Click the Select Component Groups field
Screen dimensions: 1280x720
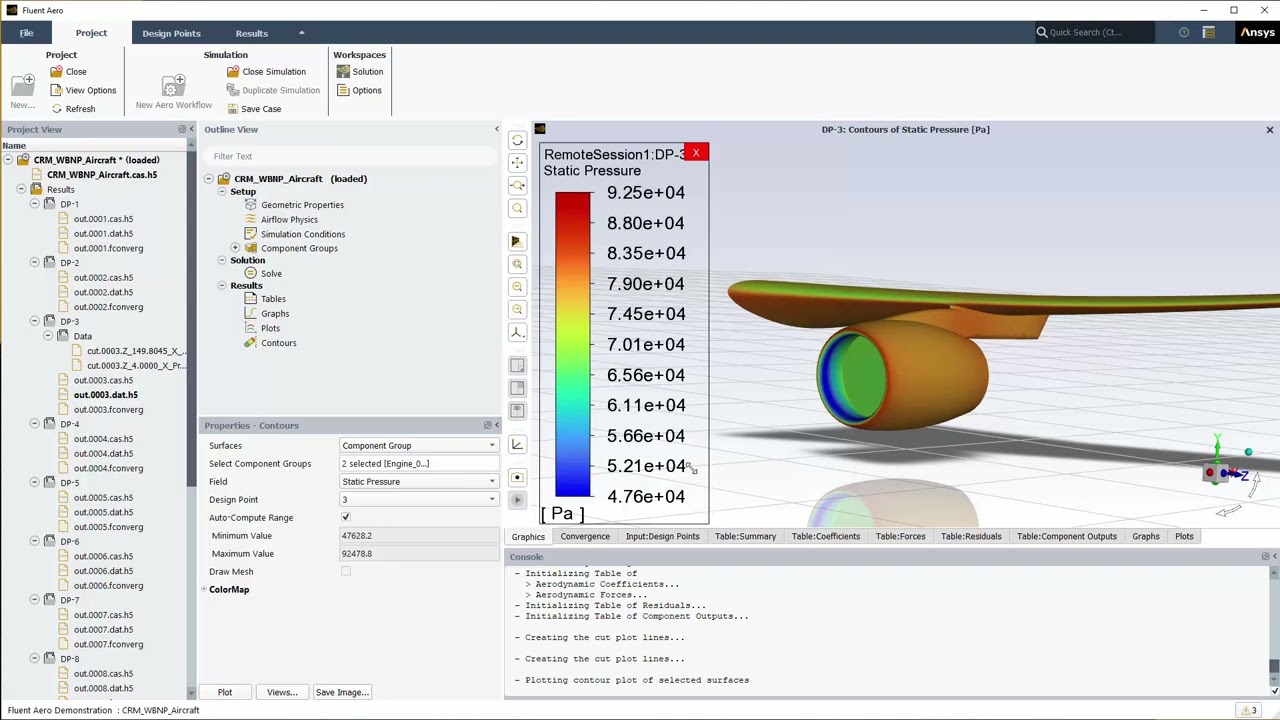[x=418, y=463]
